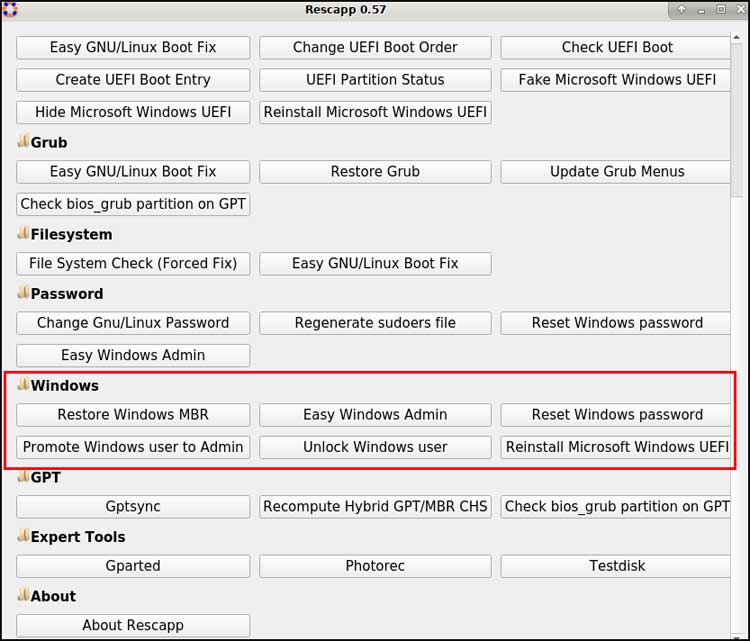Launch Gparted from Expert Tools

[x=133, y=566]
